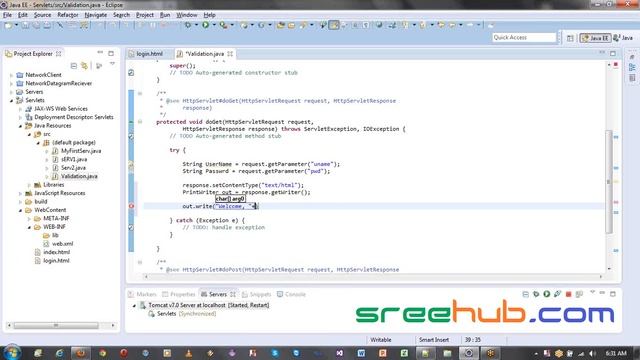Select MyFirstServ.java in the tree
Screen dimensions: 640x360
(81, 151)
